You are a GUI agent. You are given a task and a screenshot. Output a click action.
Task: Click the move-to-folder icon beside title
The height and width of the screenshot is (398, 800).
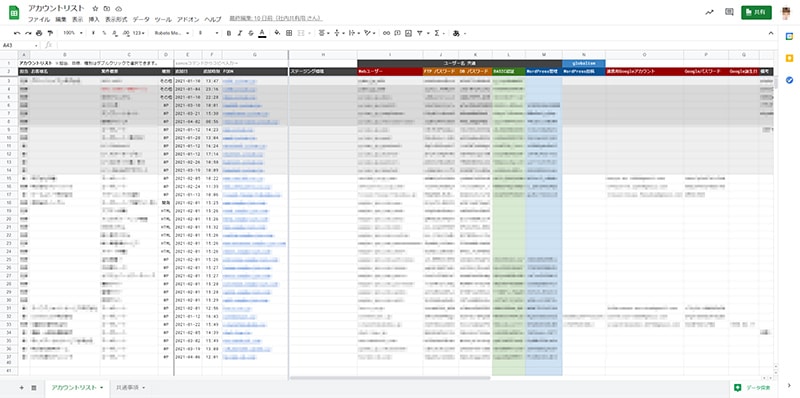click(107, 9)
